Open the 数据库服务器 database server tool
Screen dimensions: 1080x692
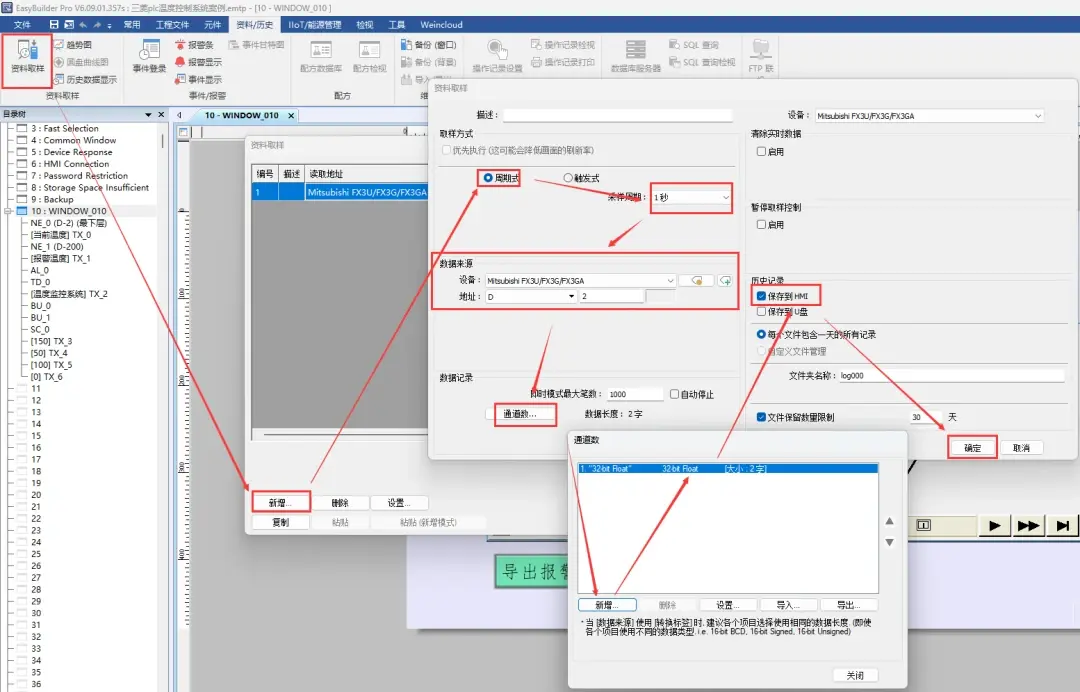pos(636,56)
